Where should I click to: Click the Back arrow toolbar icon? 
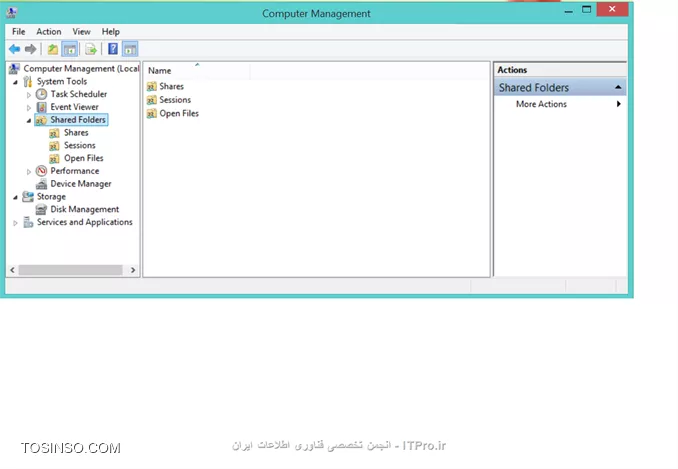(14, 49)
